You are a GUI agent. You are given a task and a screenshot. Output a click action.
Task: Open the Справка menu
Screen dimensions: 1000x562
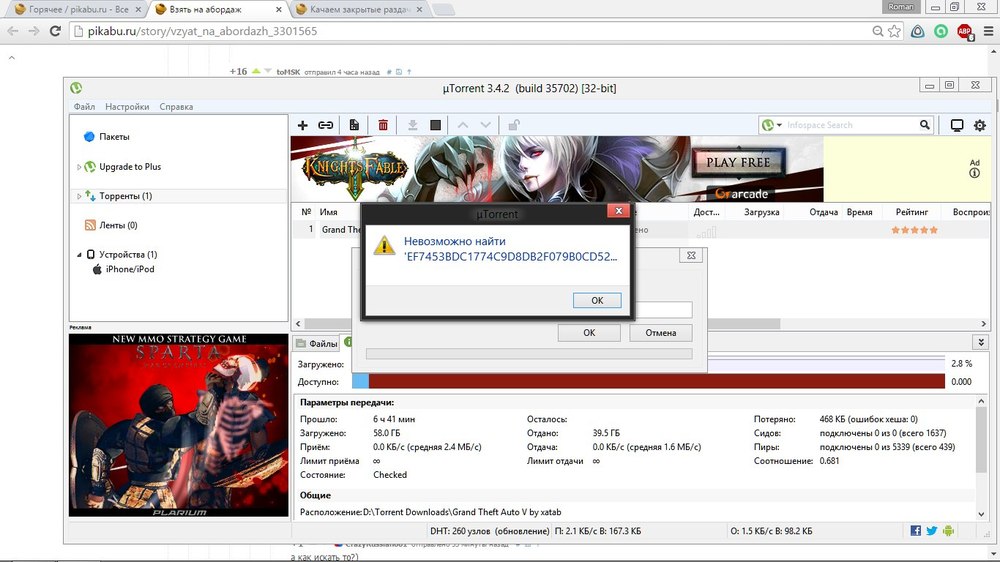point(176,107)
